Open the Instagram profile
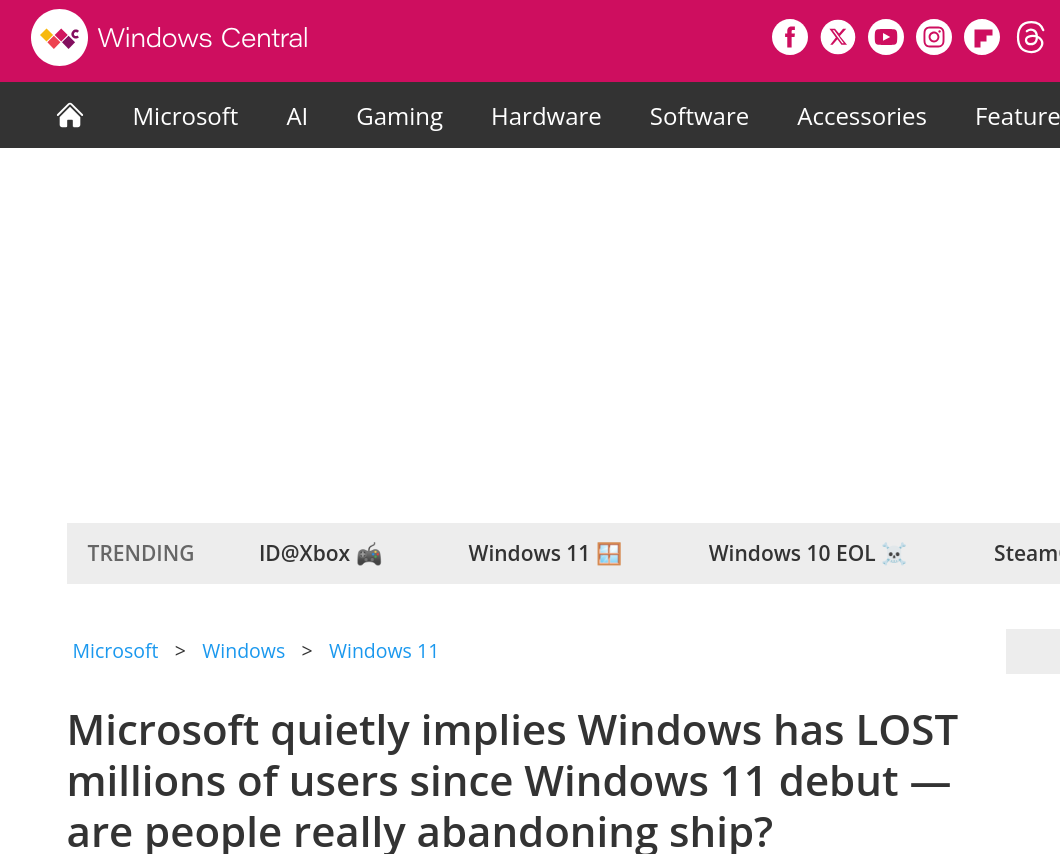 933,36
